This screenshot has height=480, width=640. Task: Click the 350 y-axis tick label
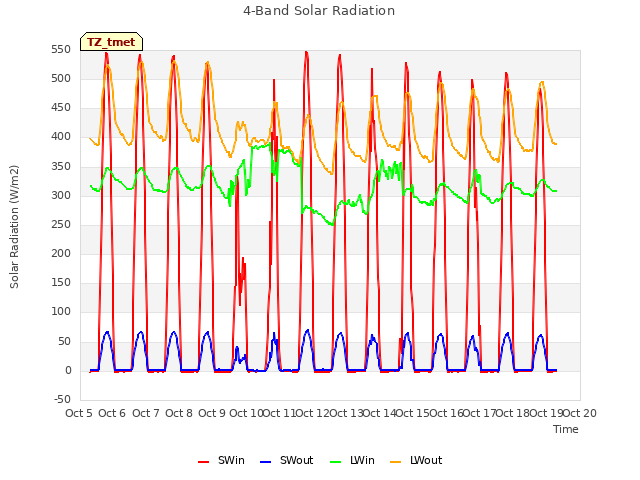61,166
